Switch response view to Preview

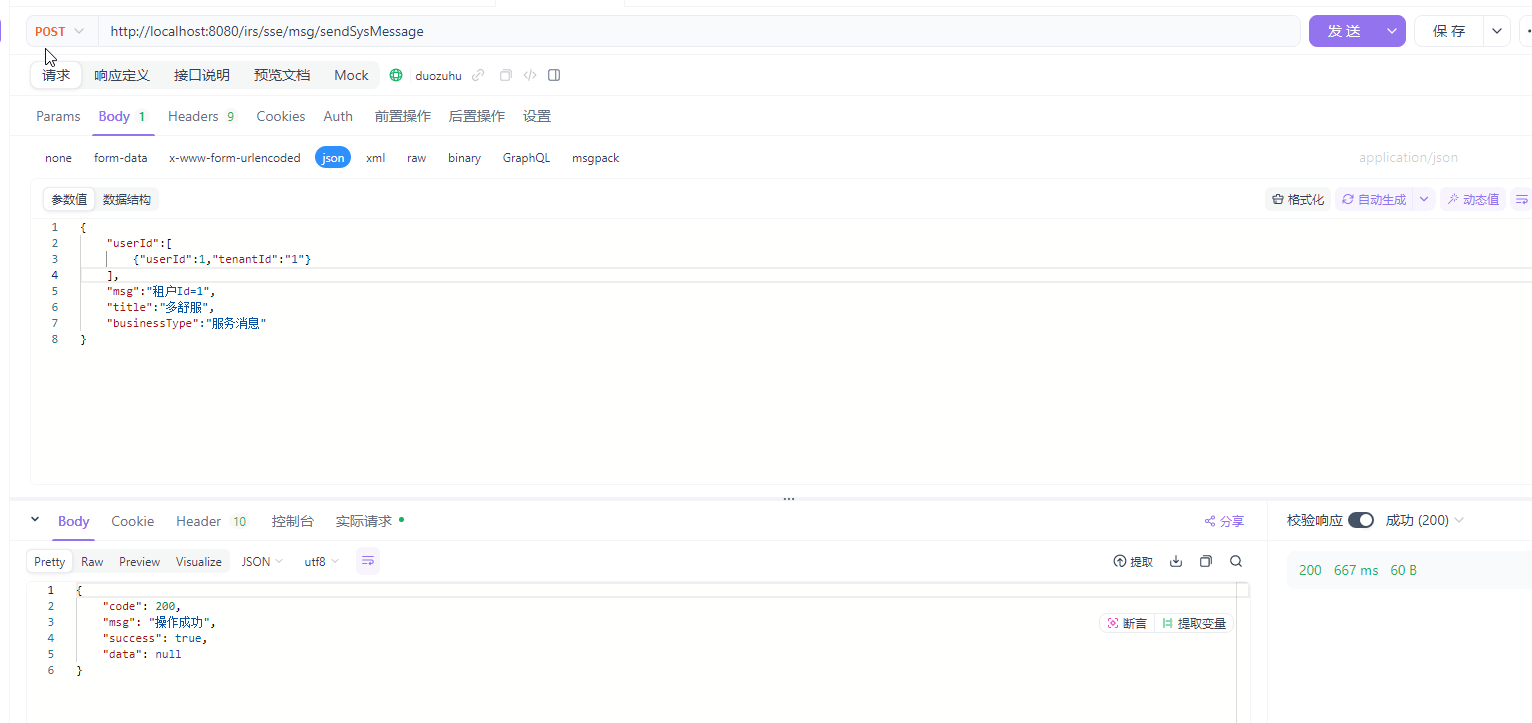(140, 562)
